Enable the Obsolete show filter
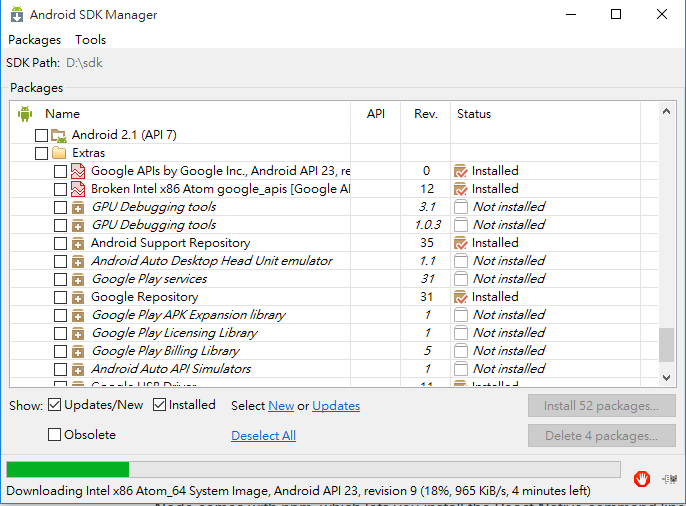Screen dimensions: 686x506 click(x=54, y=435)
